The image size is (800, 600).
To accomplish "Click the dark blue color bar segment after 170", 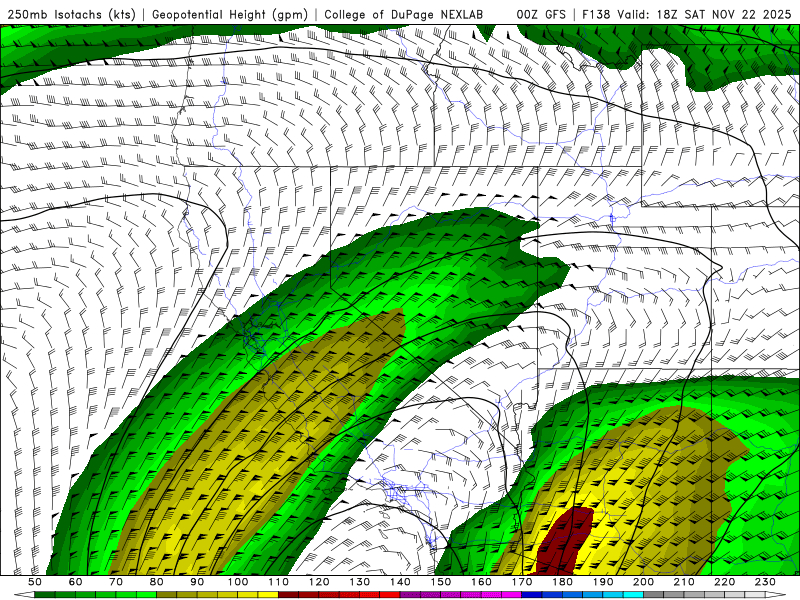I will [x=532, y=595].
